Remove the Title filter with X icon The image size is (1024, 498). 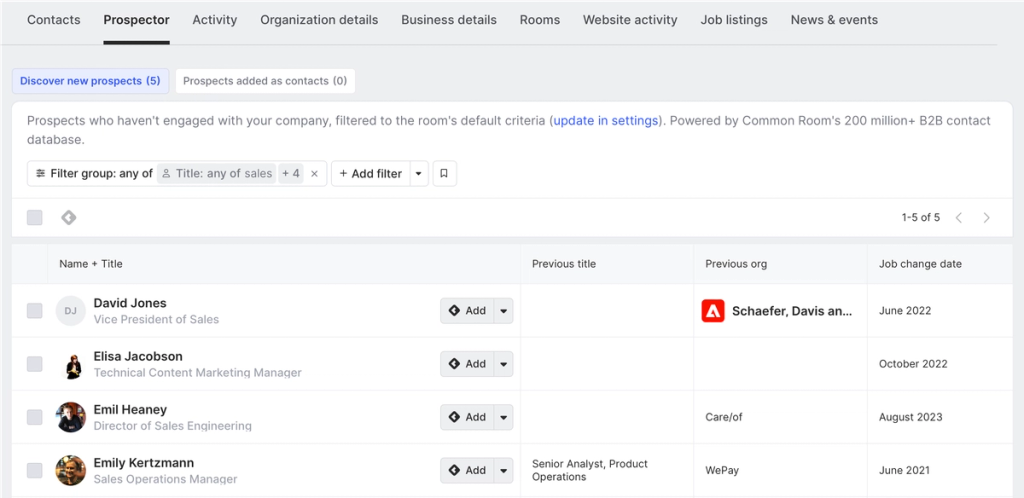pyautogui.click(x=314, y=173)
